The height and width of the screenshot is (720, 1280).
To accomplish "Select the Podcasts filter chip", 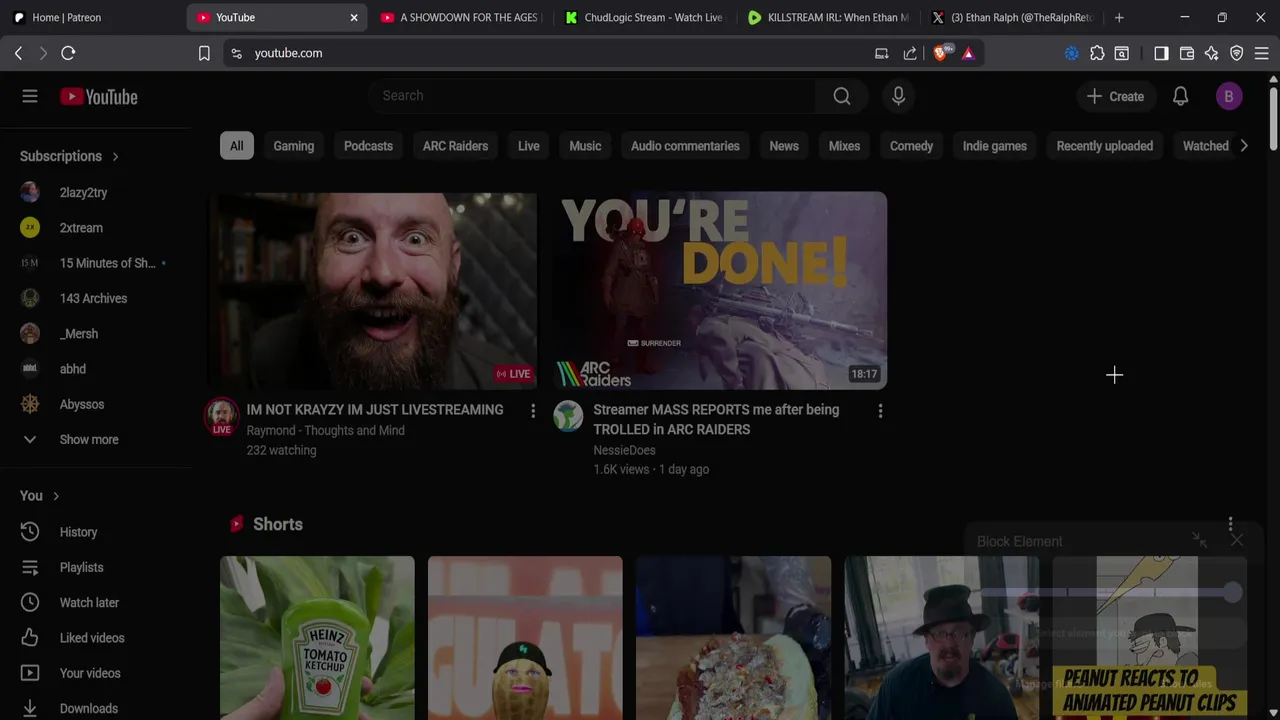I will [368, 146].
